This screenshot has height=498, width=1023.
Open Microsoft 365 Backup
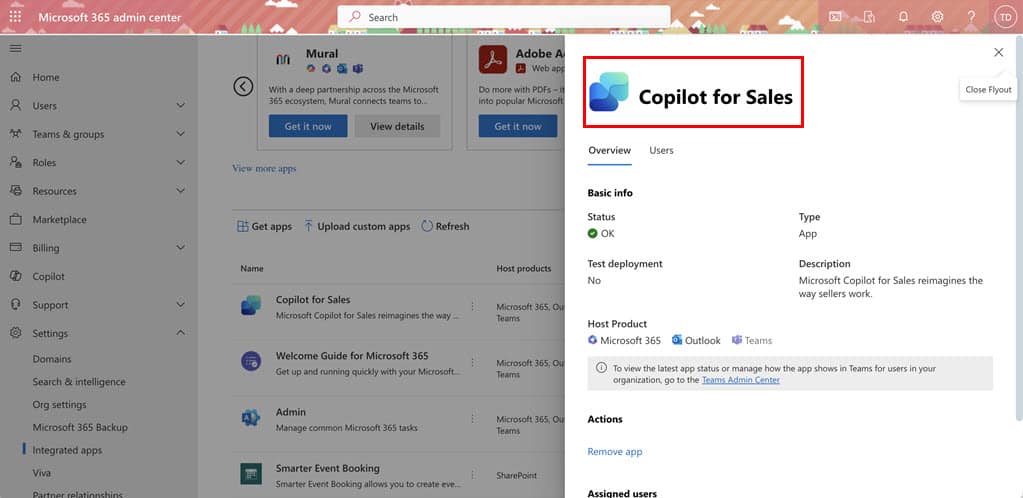[80, 428]
